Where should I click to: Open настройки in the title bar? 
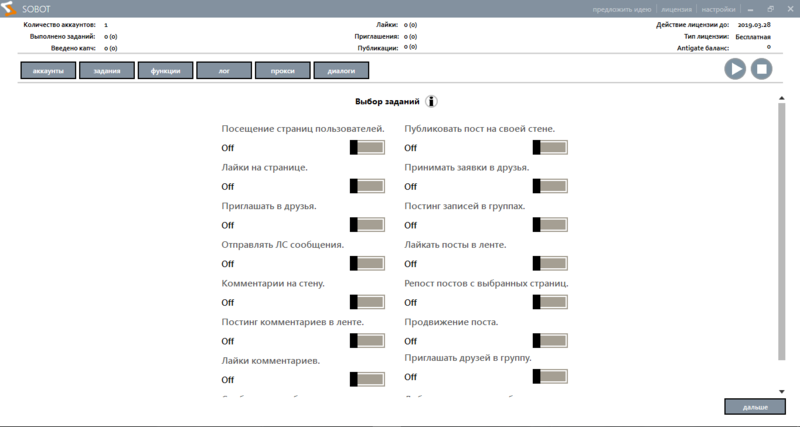[x=716, y=9]
